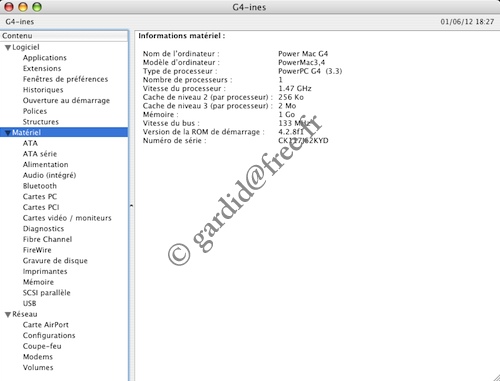Collapse the Logiciel disclosure triangle
Screen dimensions: 500x381
click(8, 48)
